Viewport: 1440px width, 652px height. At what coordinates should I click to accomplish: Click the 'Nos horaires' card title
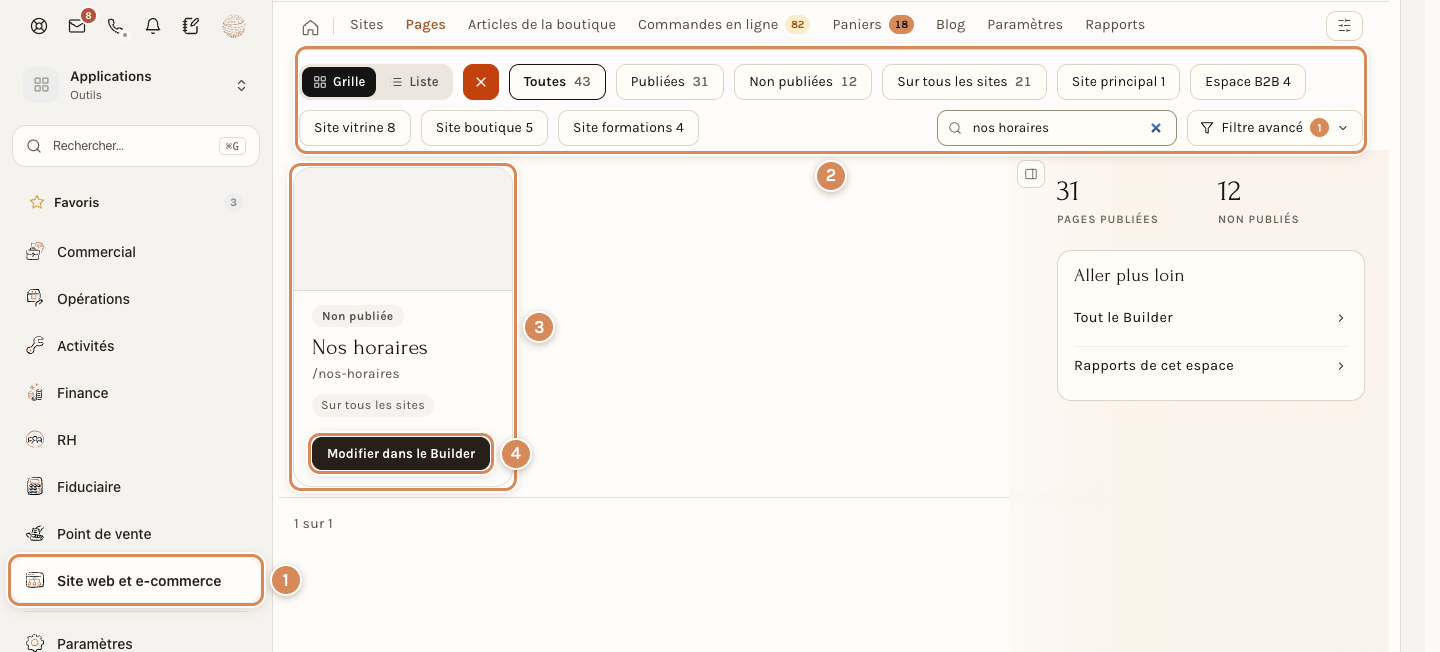[370, 348]
